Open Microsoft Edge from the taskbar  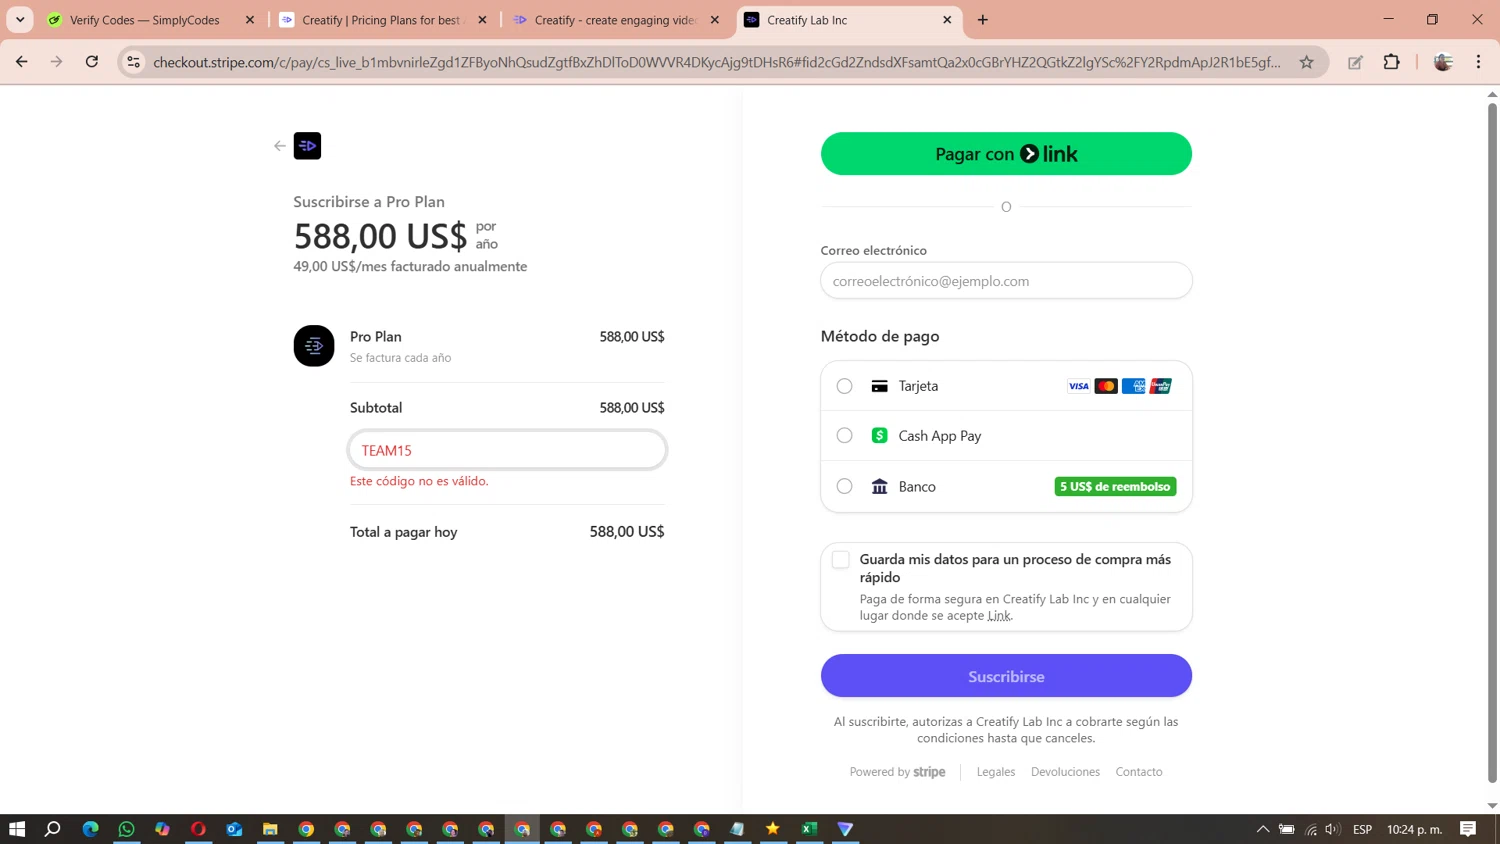pos(90,829)
